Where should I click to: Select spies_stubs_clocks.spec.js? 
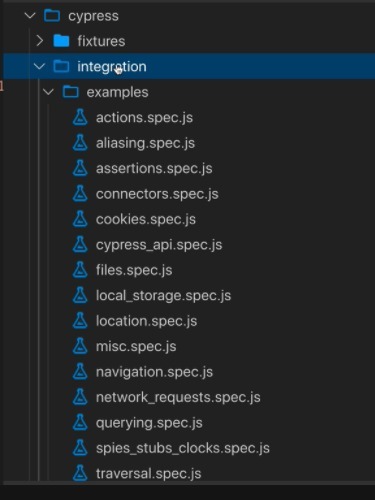183,448
